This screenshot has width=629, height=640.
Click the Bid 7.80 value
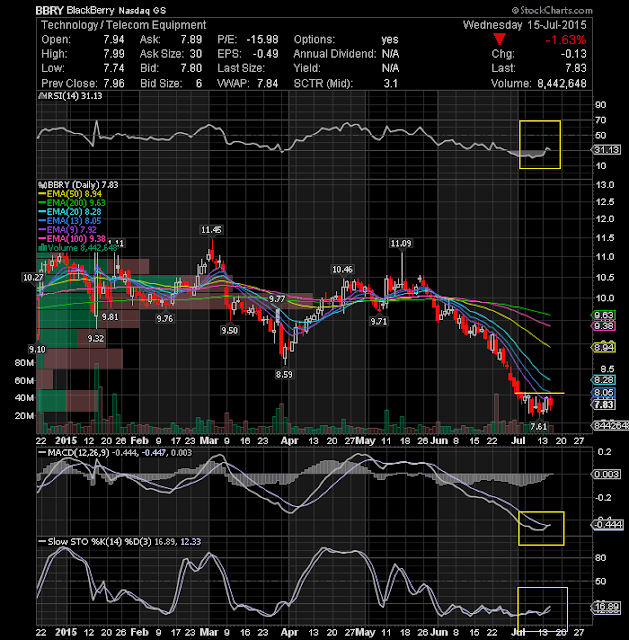(x=191, y=68)
